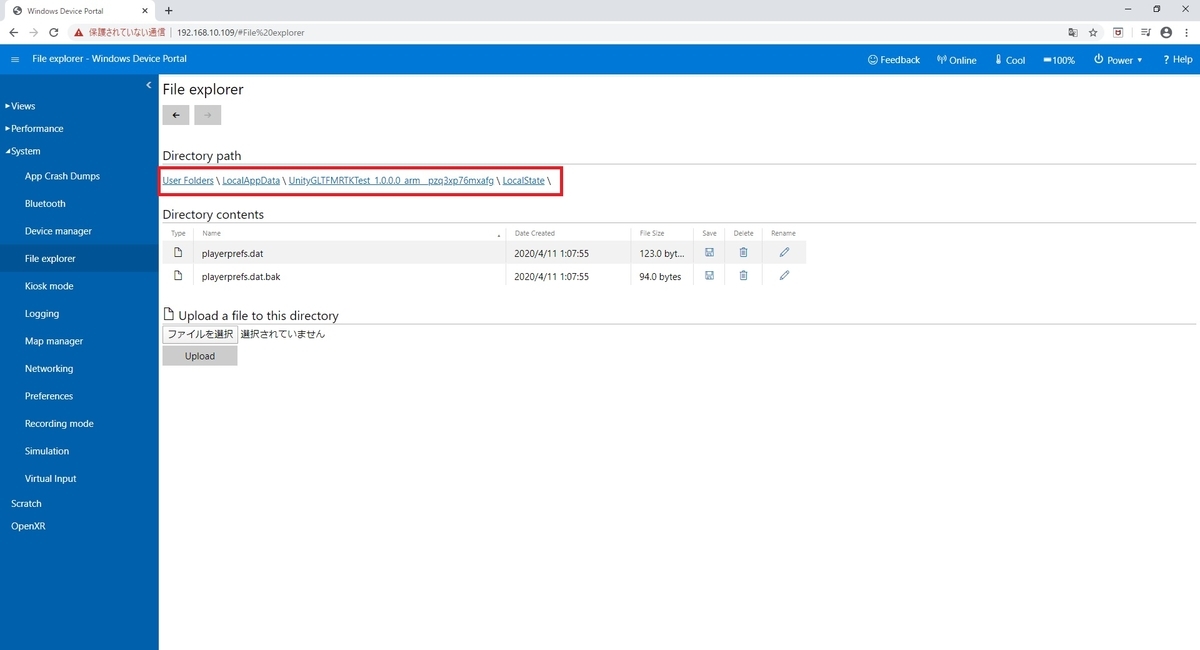Rename playerprefs.dat.bak pencil icon
Screen dimensions: 1200x650
[784, 275]
